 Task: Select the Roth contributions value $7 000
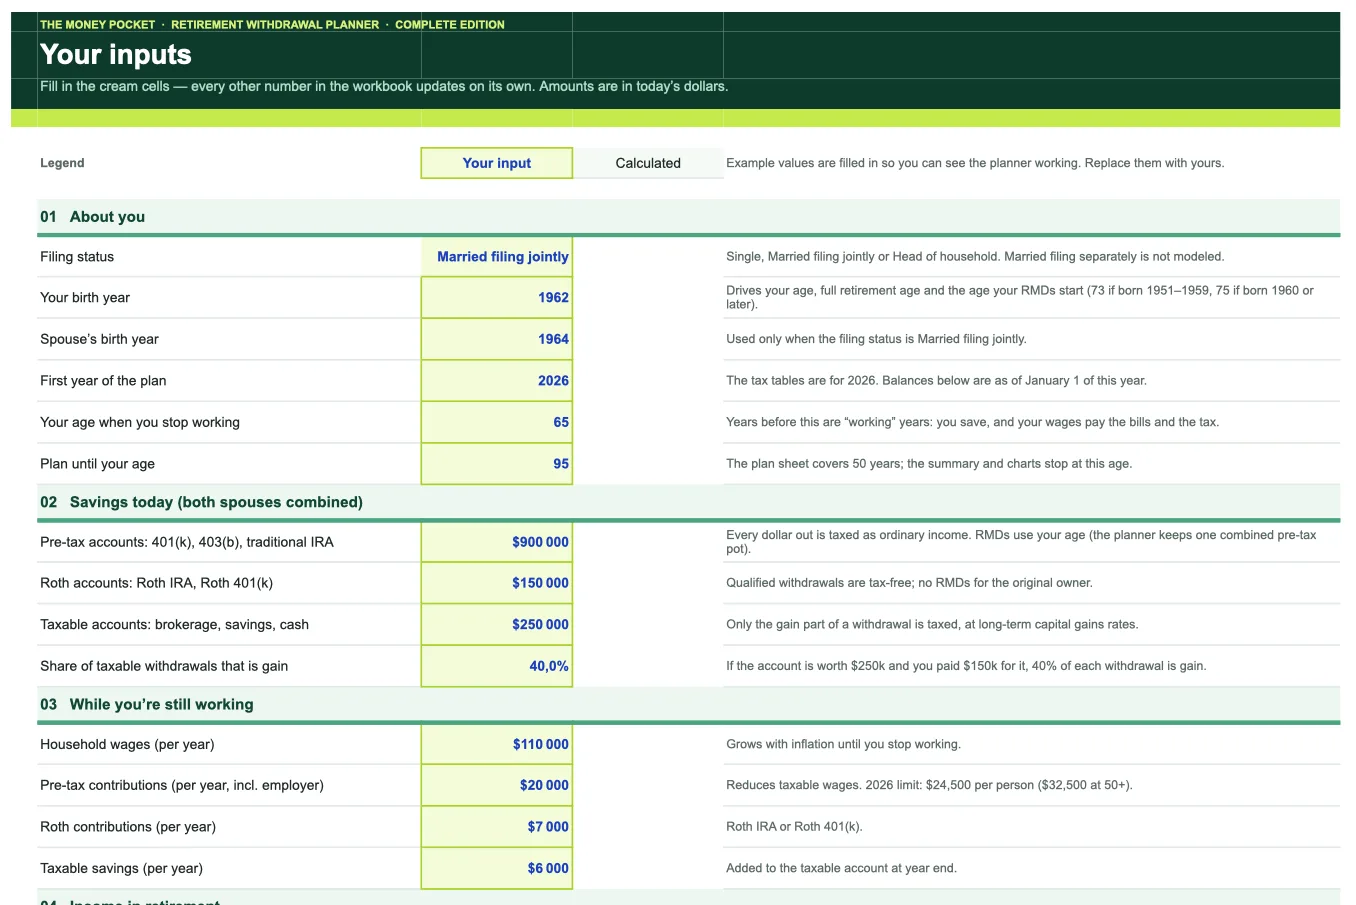[497, 827]
